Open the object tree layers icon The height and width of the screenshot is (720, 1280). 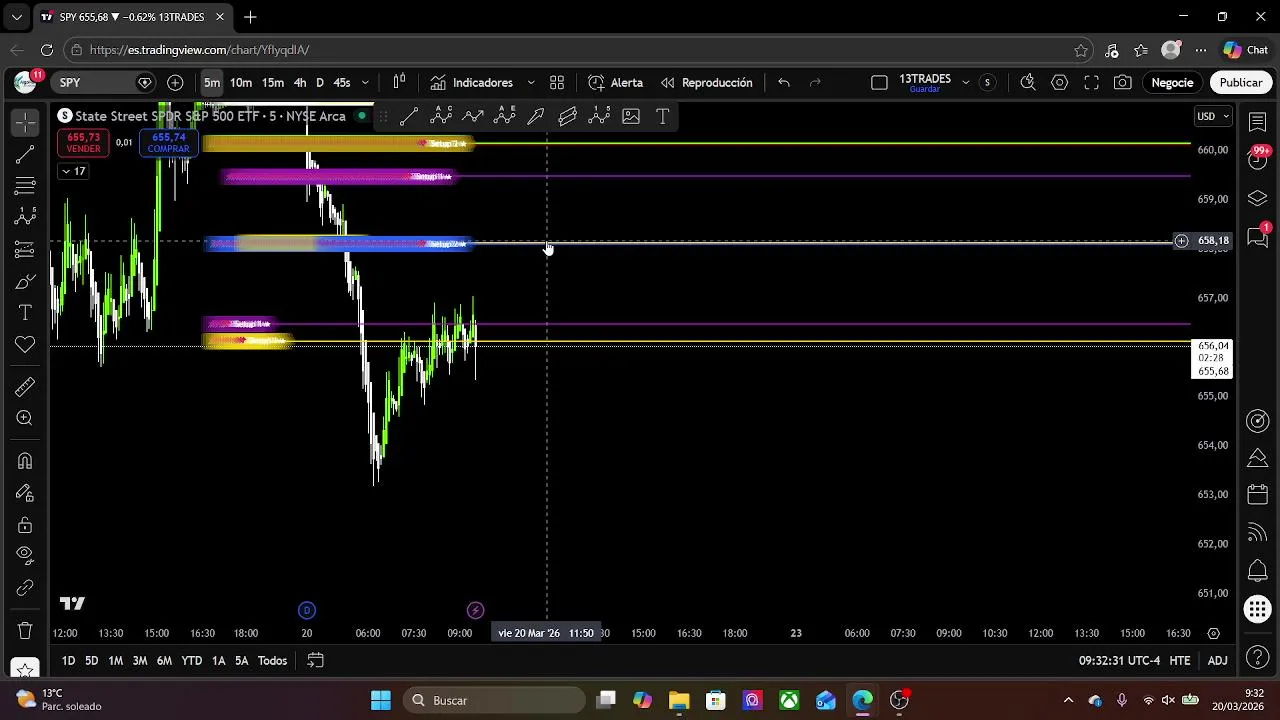1258,198
